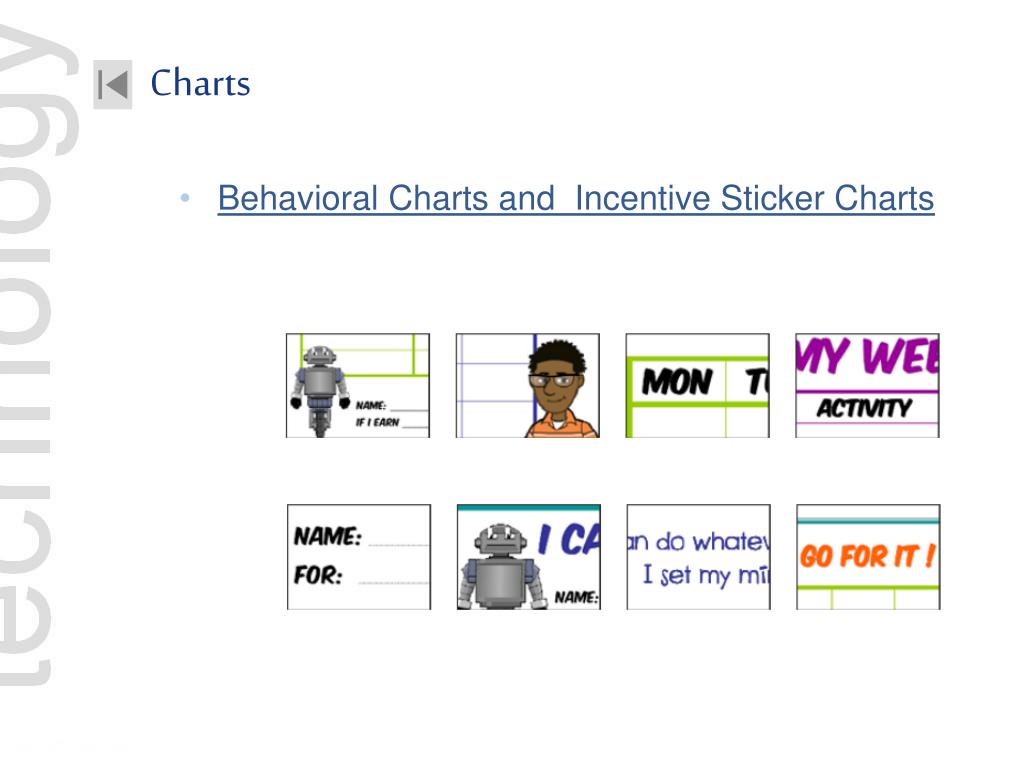Open the purple My Week Activity thumbnail

[x=867, y=385]
